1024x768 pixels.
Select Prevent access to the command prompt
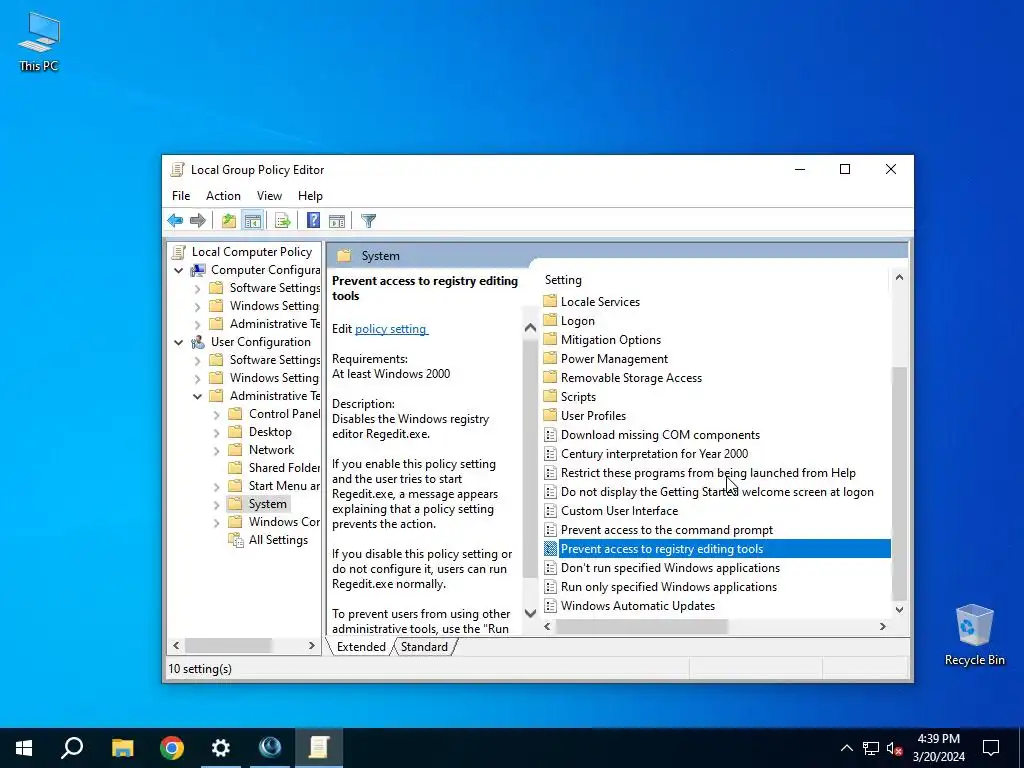(x=667, y=530)
